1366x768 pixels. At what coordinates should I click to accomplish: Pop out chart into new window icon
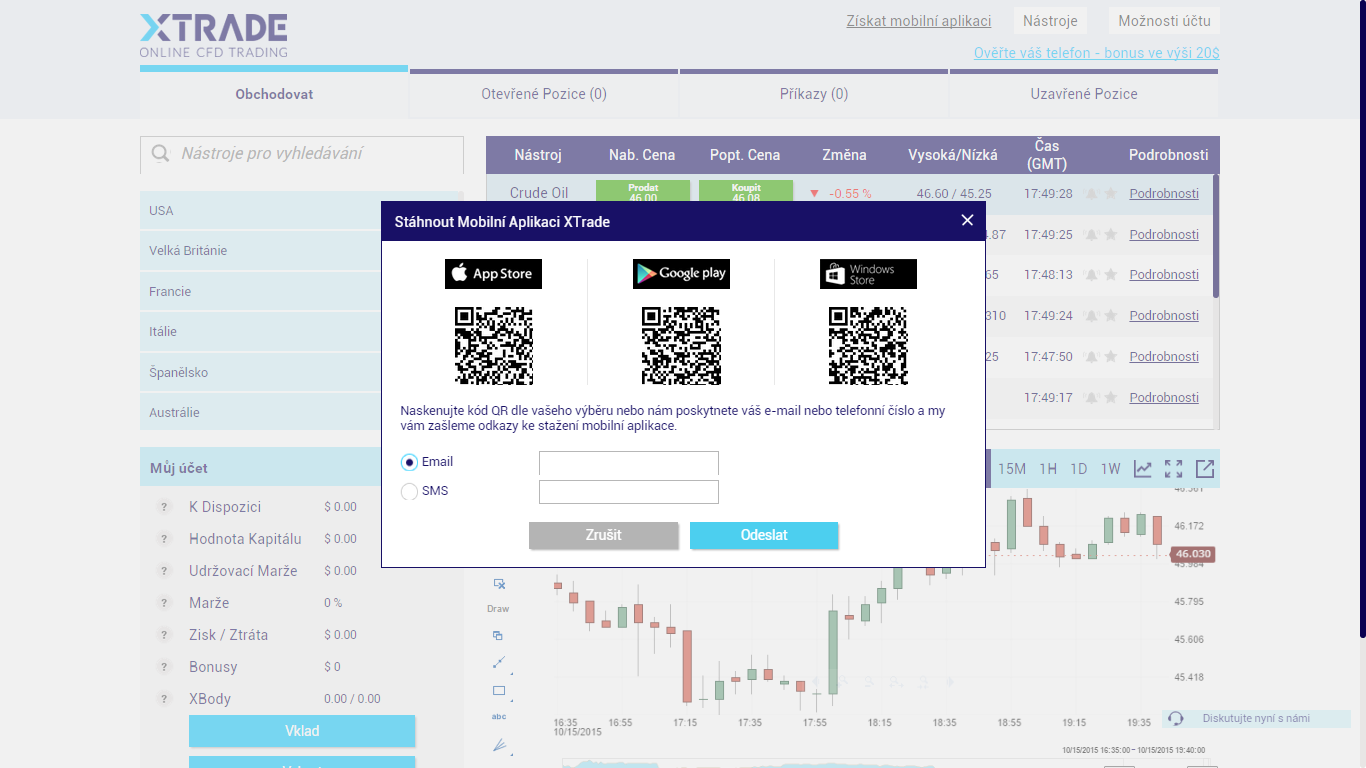pyautogui.click(x=1205, y=468)
